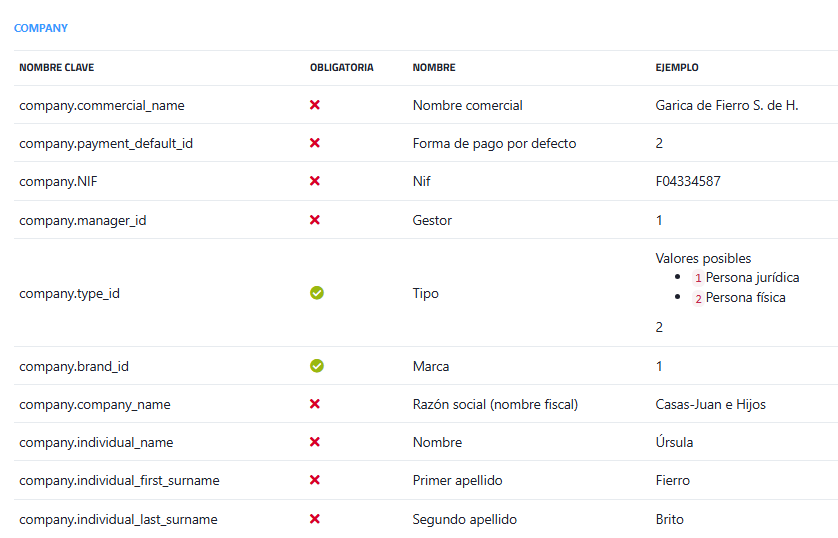The height and width of the screenshot is (538, 838).
Task: Click green checkmark in company.brand_id row
Action: (x=317, y=366)
